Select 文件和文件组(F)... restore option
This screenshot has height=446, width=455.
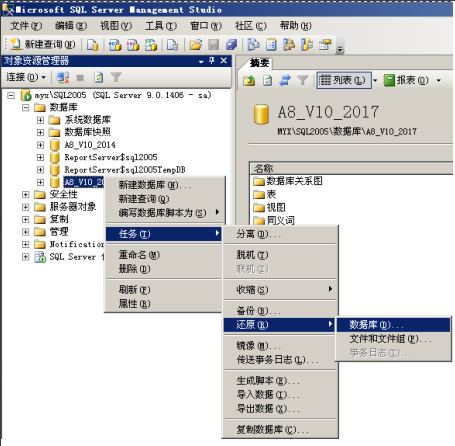click(393, 339)
